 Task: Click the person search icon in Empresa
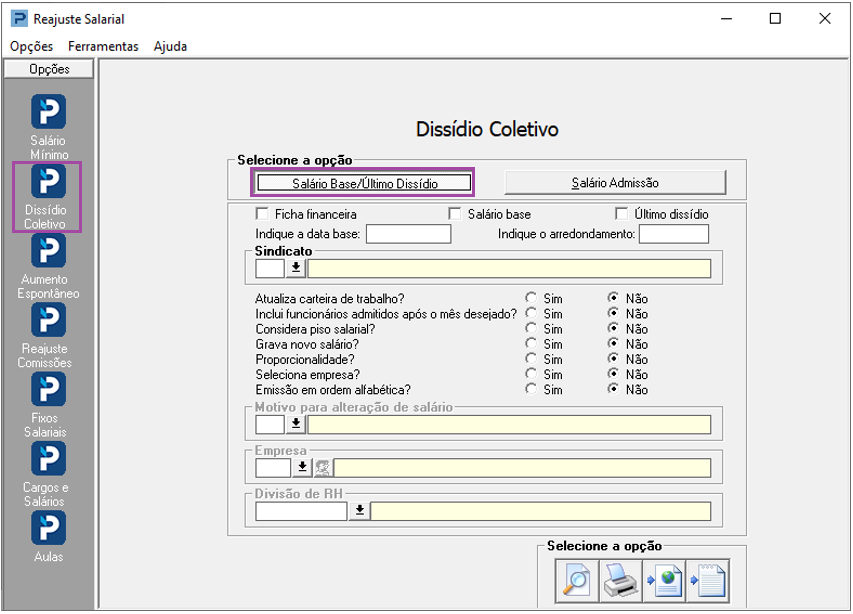point(322,468)
